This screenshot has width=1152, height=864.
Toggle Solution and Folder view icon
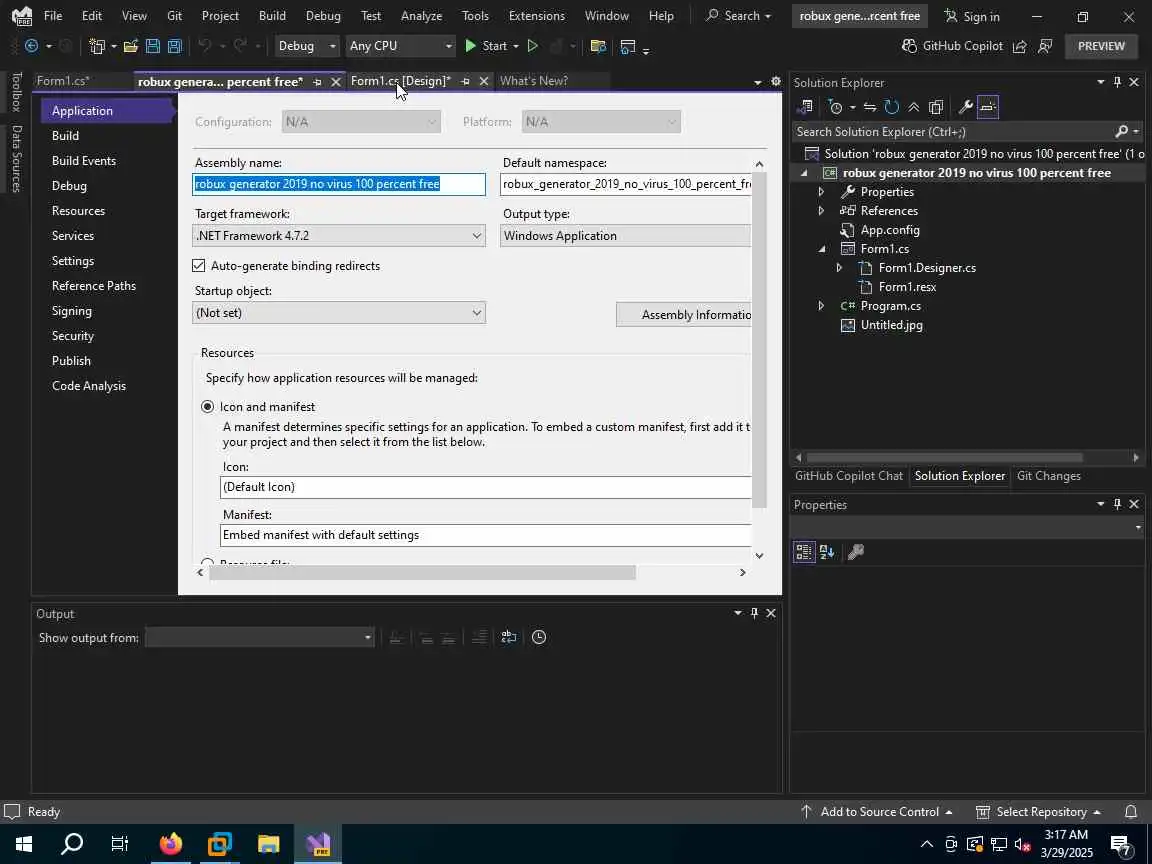[x=804, y=107]
